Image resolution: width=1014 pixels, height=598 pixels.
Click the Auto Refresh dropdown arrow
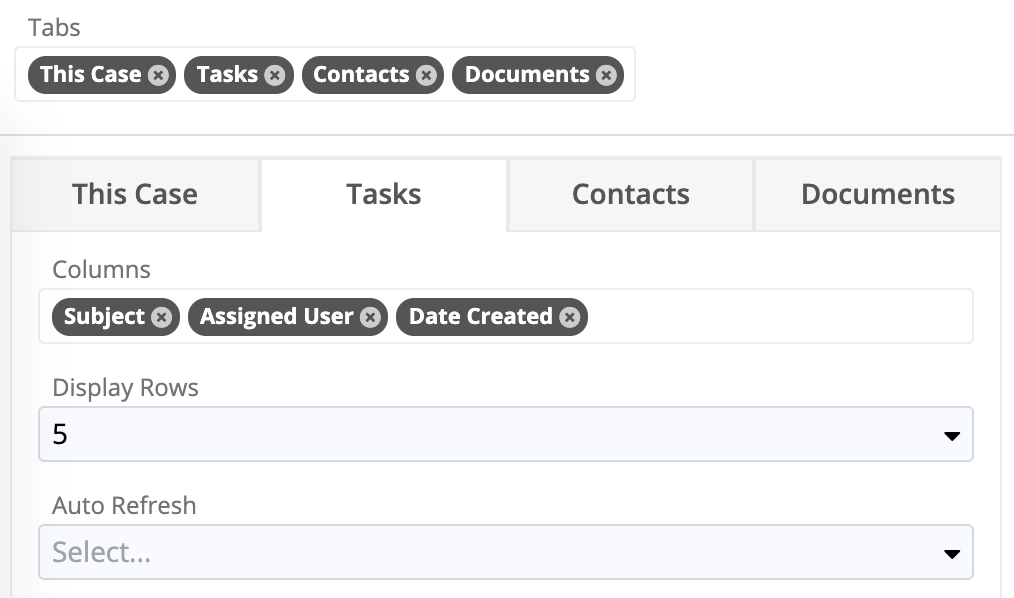tap(952, 554)
